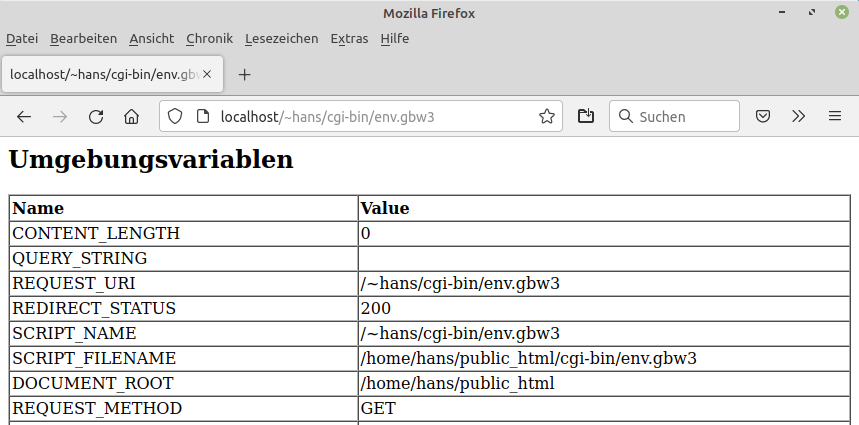This screenshot has height=425, width=859.
Task: Open the Extras menu
Action: [x=349, y=39]
